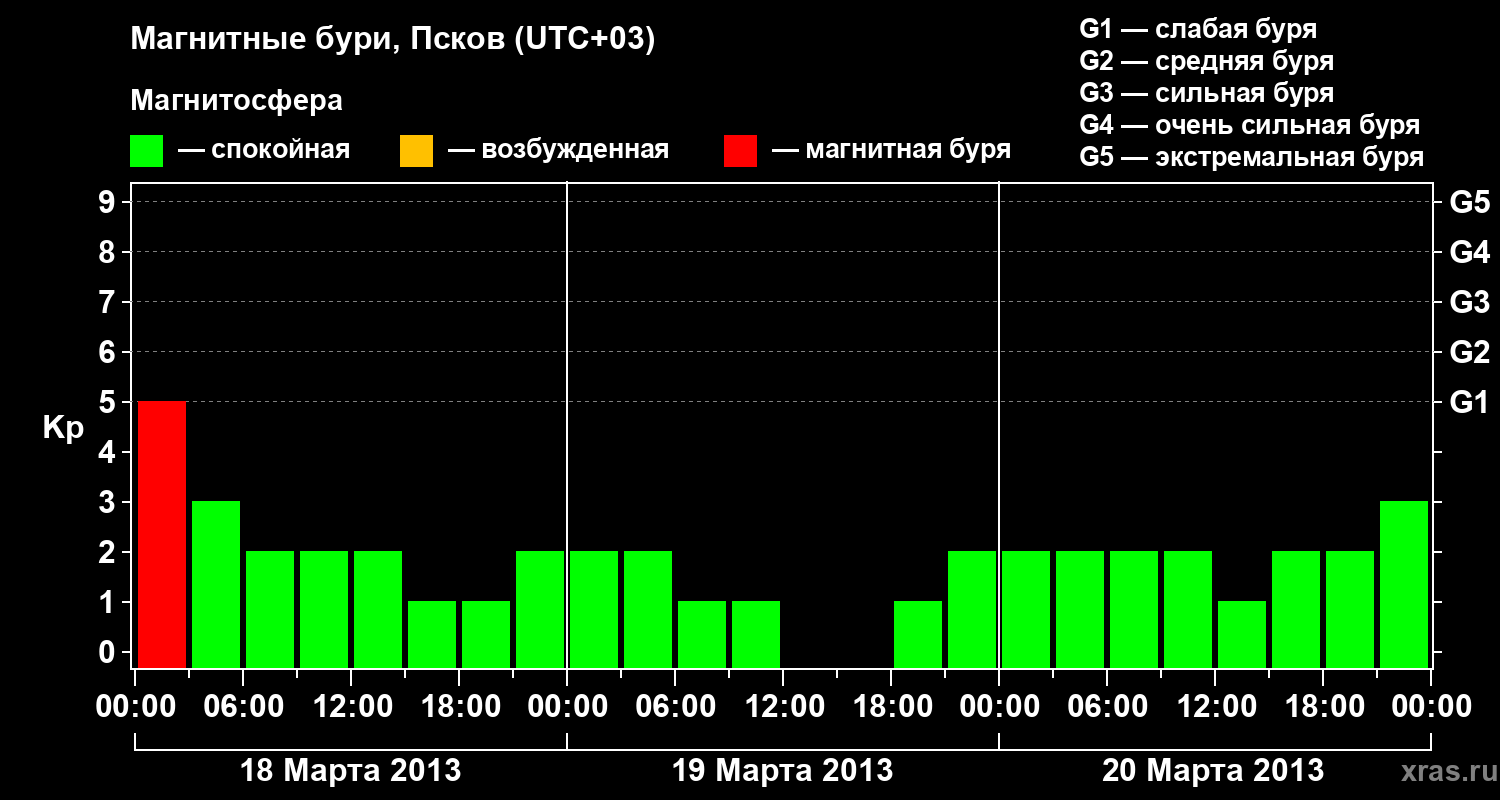Select the Kp 1 bar at 15:00–18:00 on 18 Марта
This screenshot has height=800, width=1500.
tap(432, 634)
